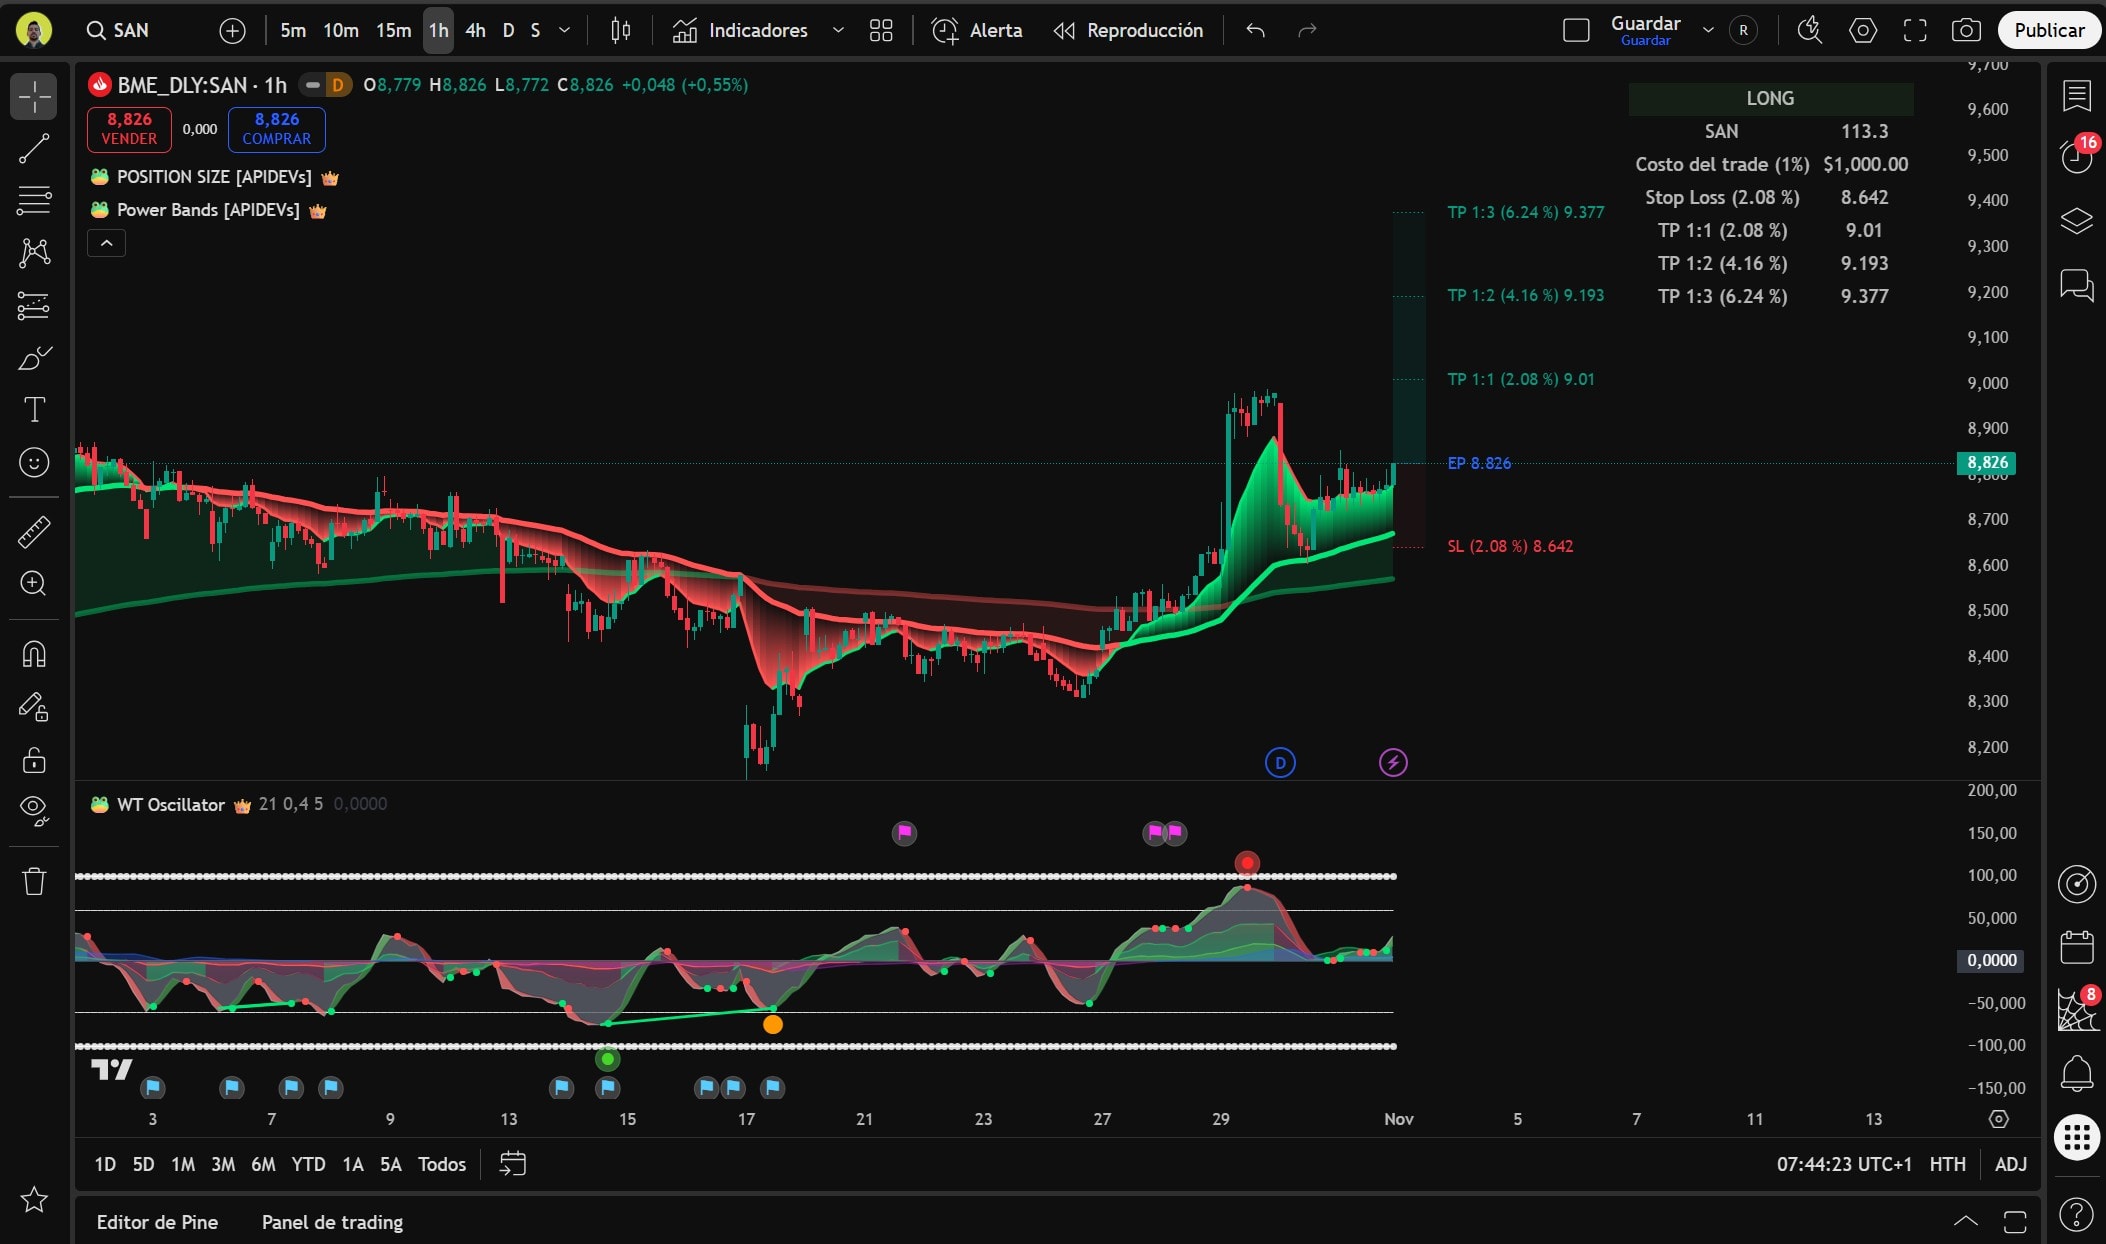
Task: Open the trend line drawing tool
Action: (x=34, y=148)
